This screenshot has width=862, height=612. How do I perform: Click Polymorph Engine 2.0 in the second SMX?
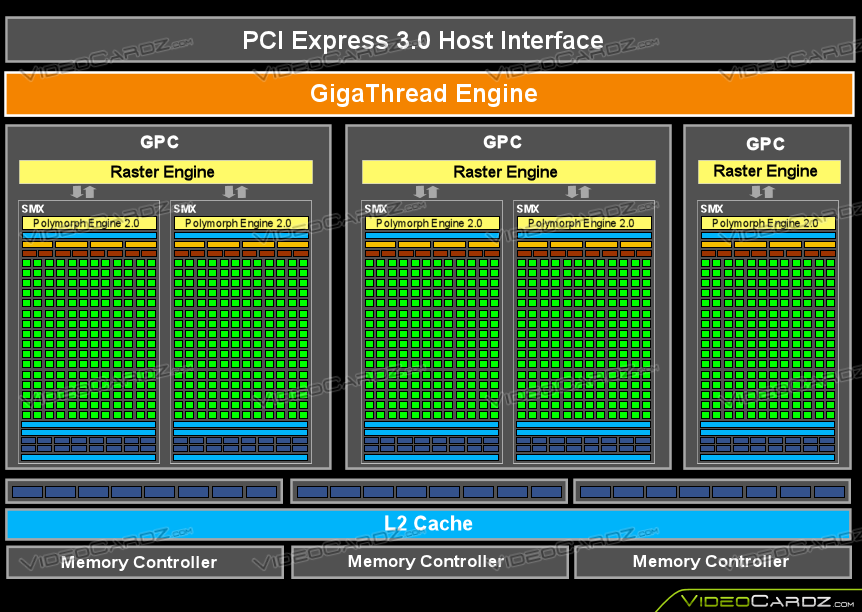tap(240, 223)
